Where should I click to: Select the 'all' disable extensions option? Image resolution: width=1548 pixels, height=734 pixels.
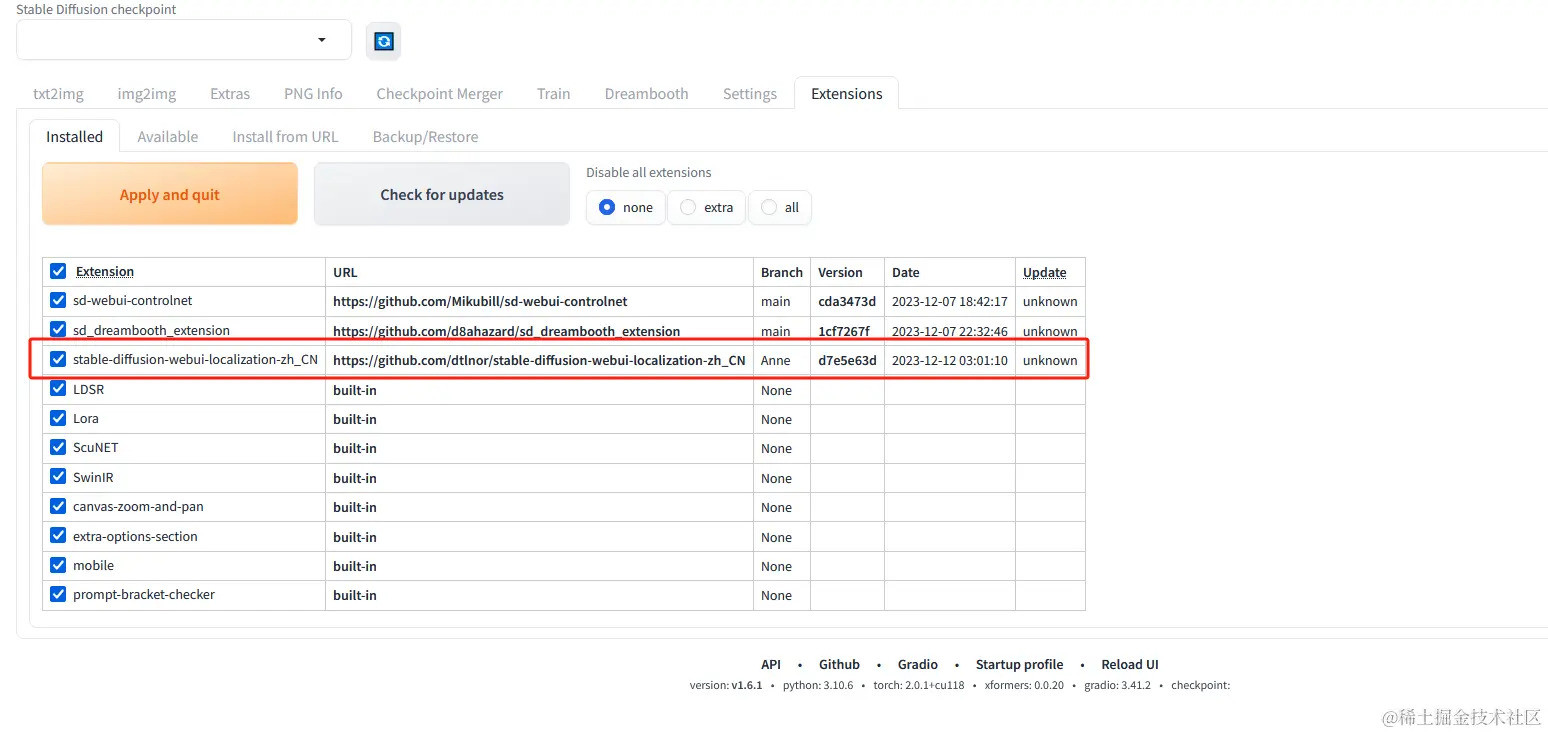780,208
